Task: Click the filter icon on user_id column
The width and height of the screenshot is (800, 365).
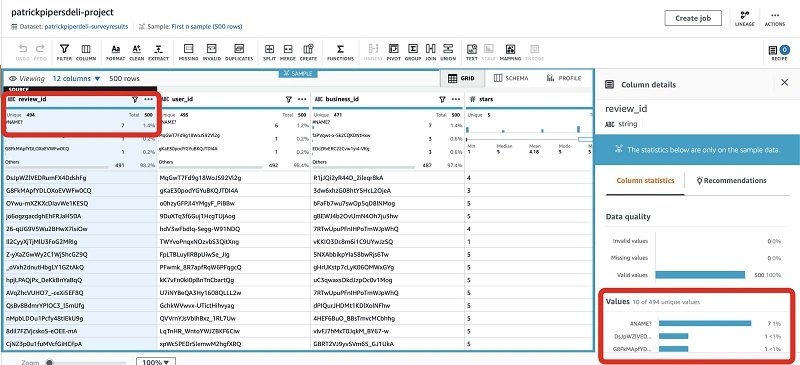Action: 289,100
